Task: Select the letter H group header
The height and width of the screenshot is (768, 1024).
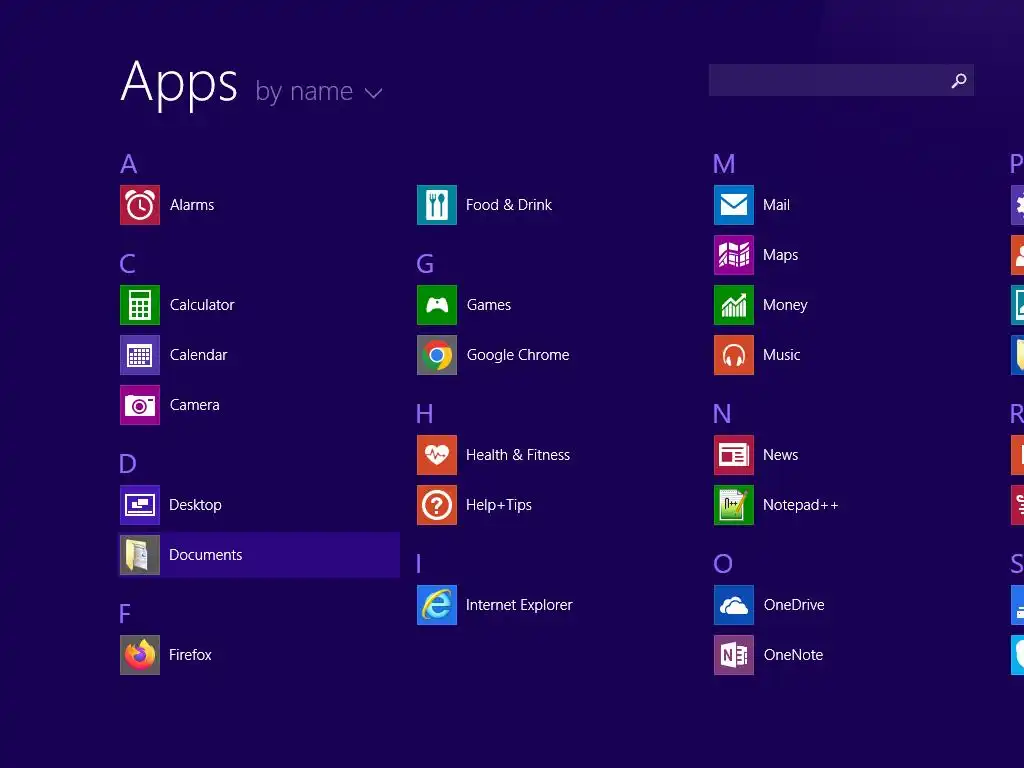Action: pyautogui.click(x=424, y=414)
